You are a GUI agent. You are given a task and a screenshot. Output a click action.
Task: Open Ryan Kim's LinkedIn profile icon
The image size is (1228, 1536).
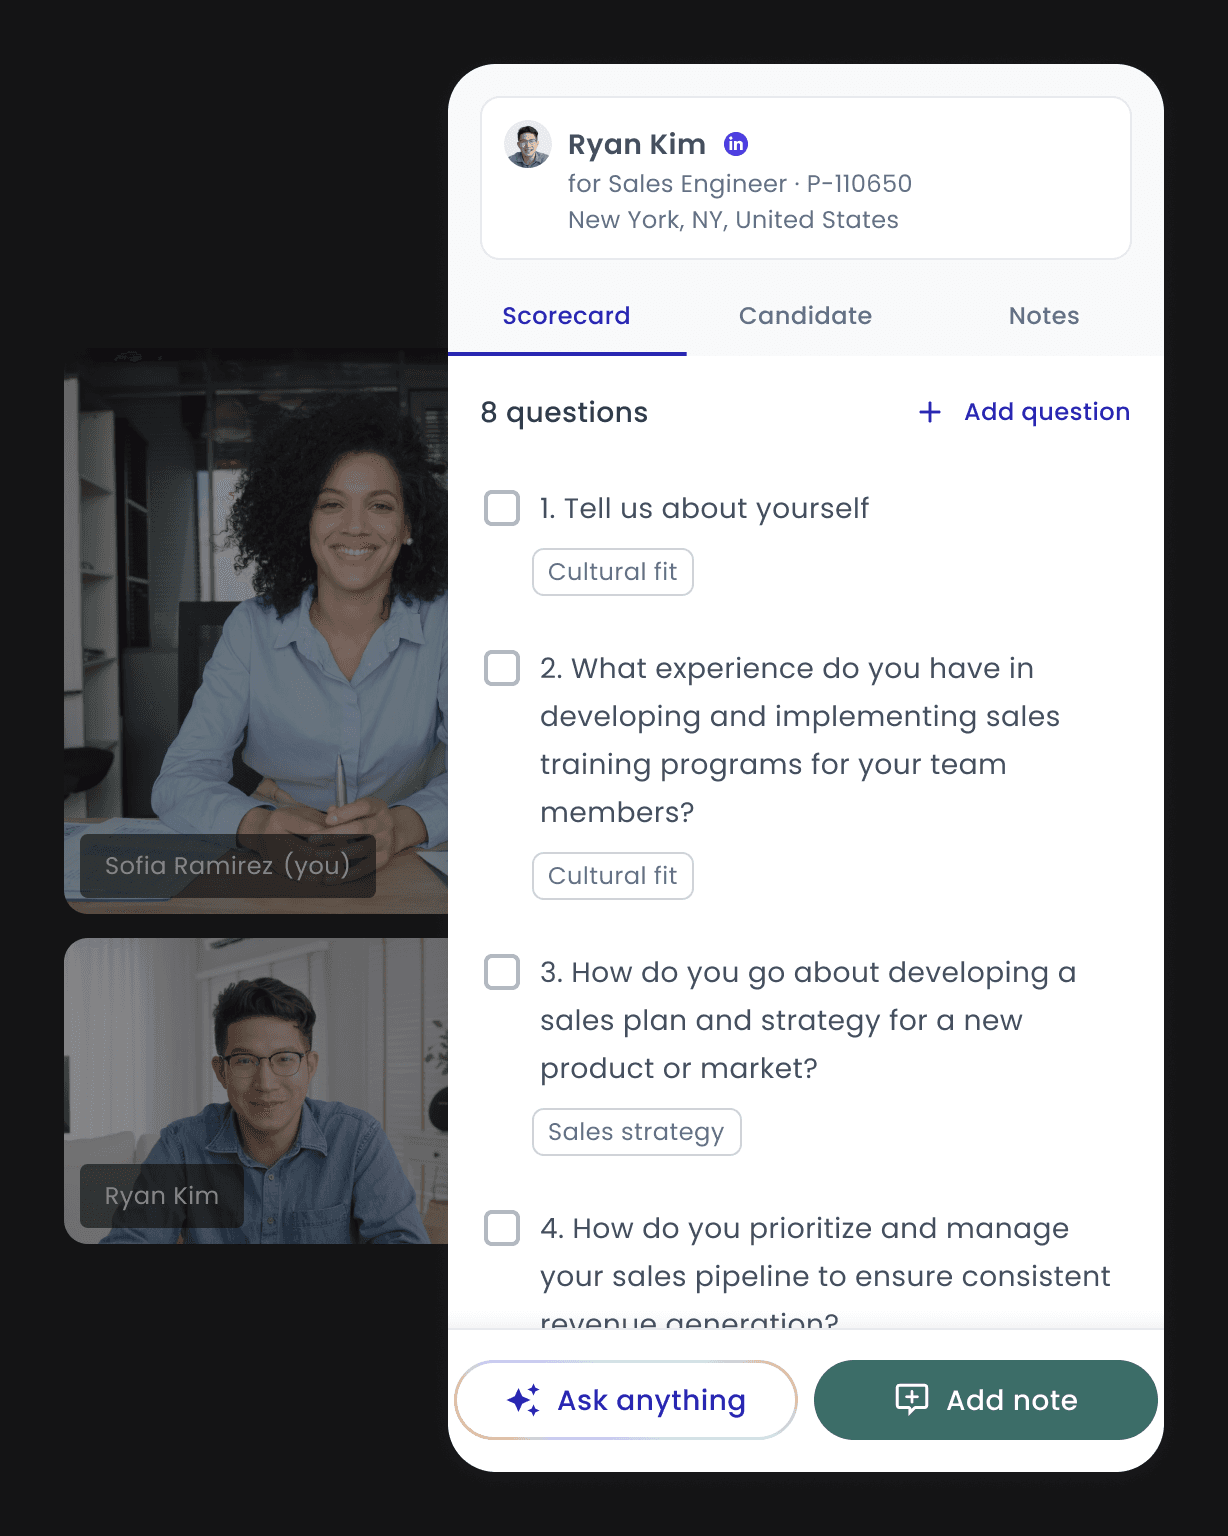pos(736,144)
